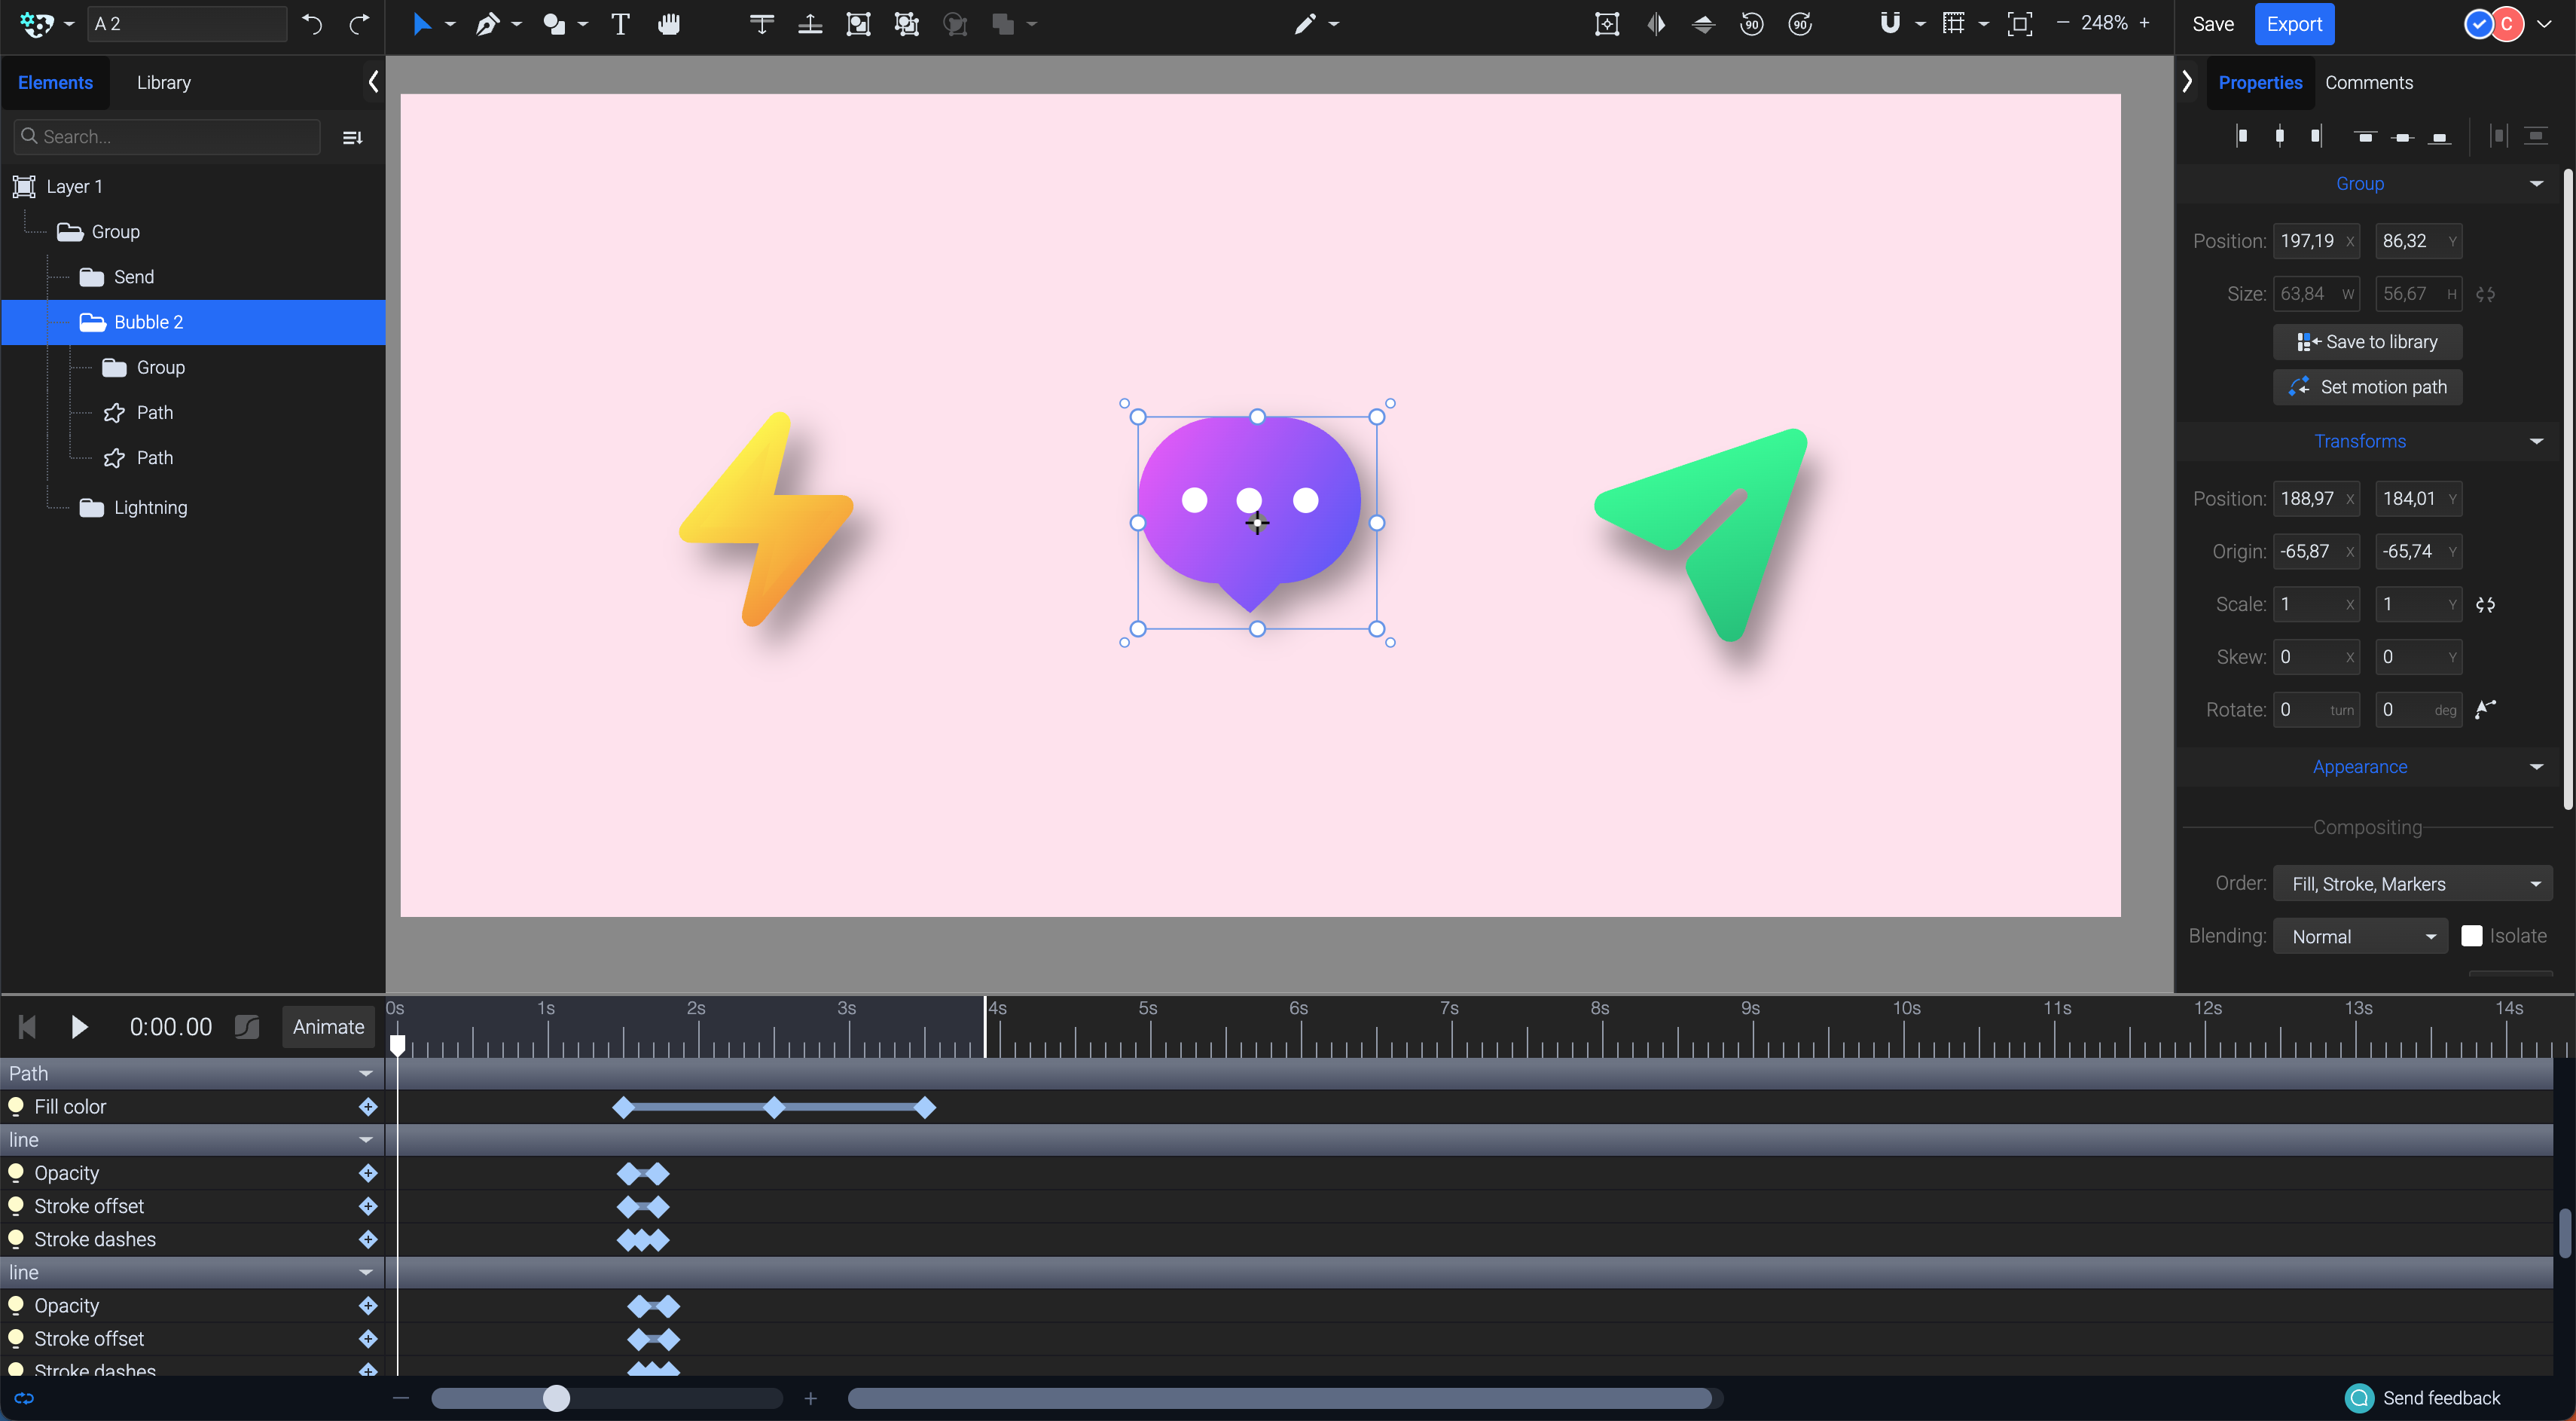Toggle Fill color animator bulb
Viewport: 2576px width, 1421px height.
point(16,1106)
